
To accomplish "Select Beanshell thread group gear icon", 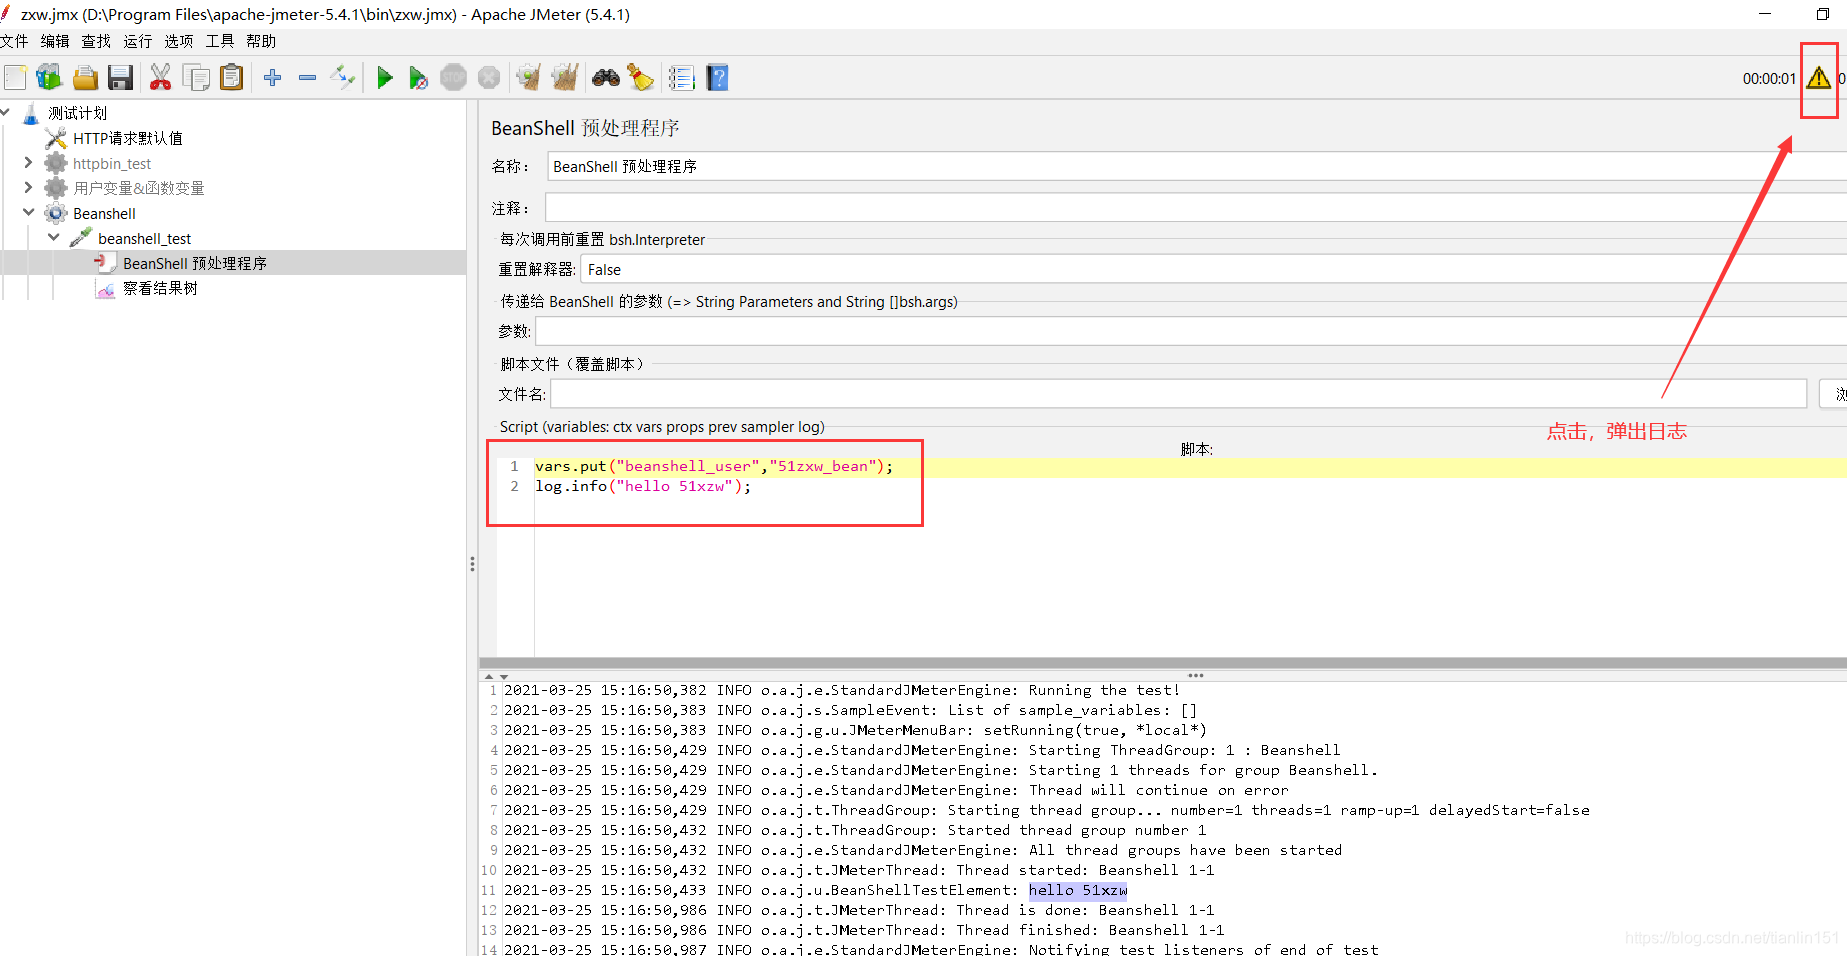I will [57, 213].
